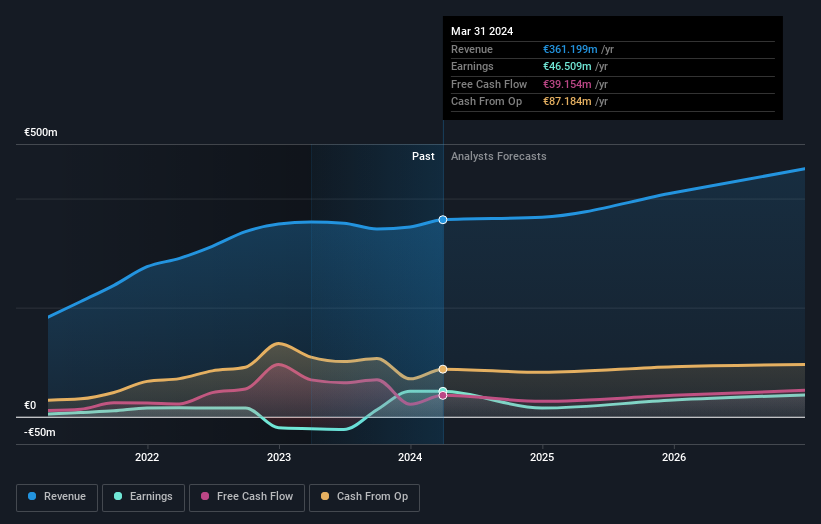Toggle the Free Cash Flow legend button
This screenshot has width=821, height=524.
(247, 497)
